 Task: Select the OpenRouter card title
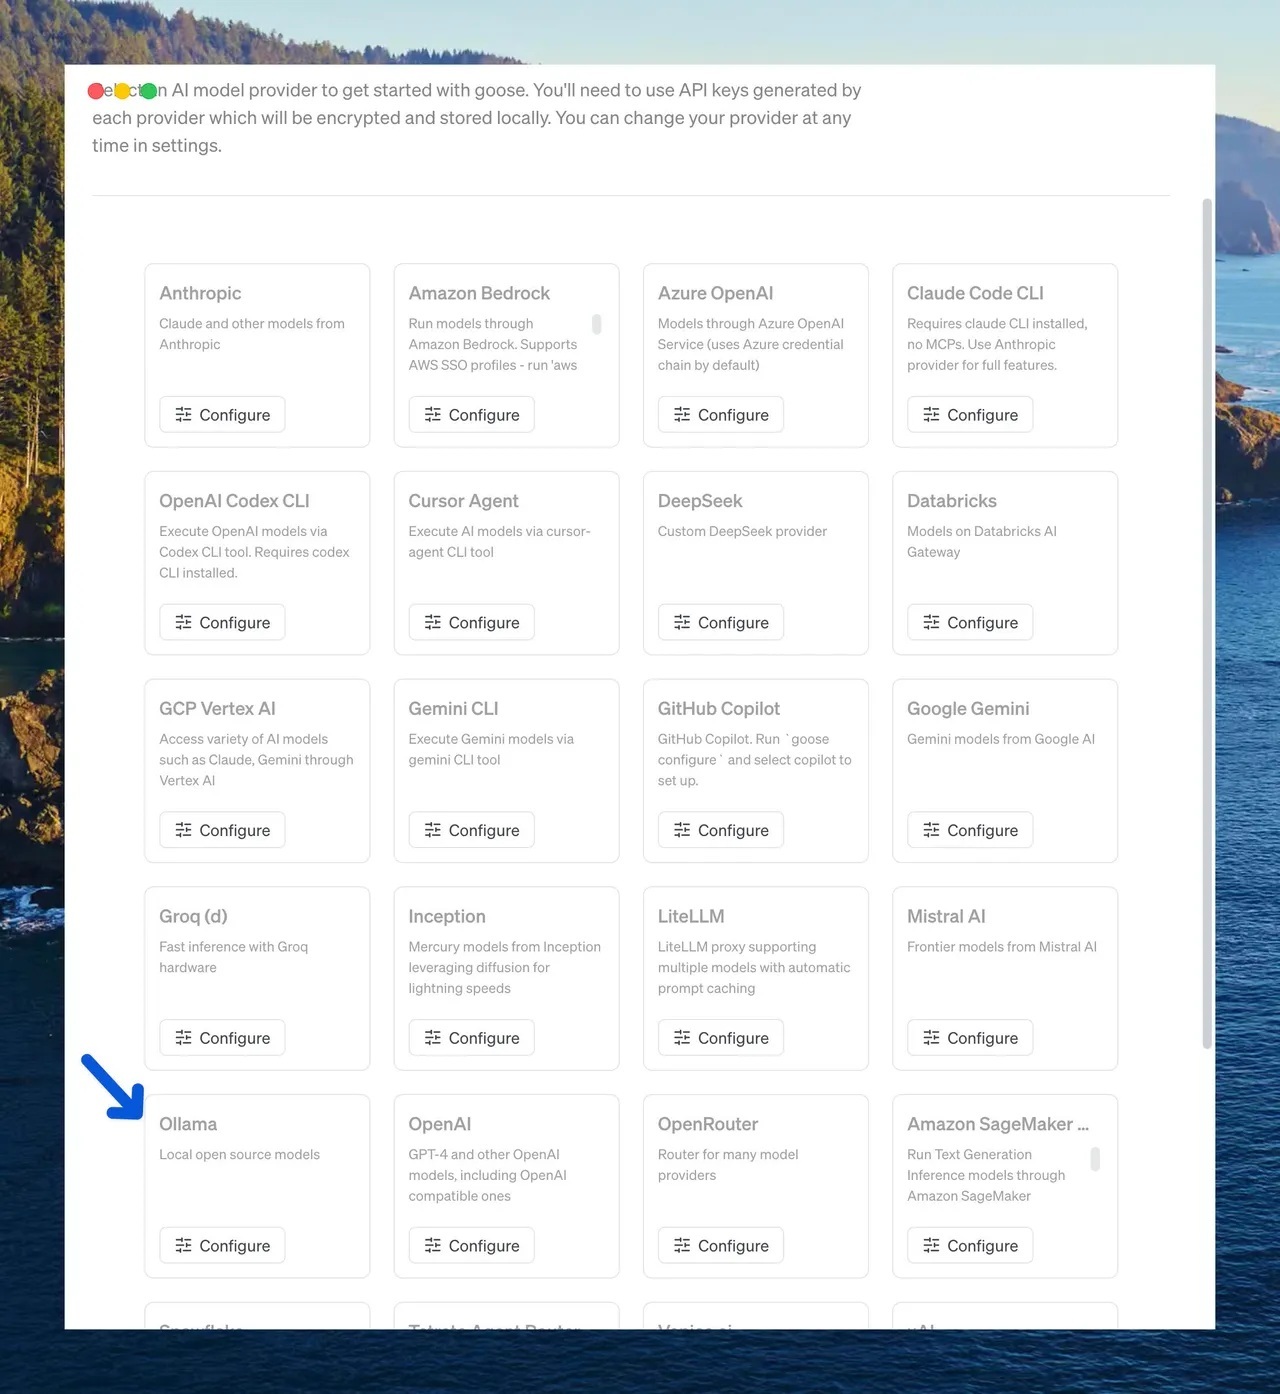[x=708, y=1124]
